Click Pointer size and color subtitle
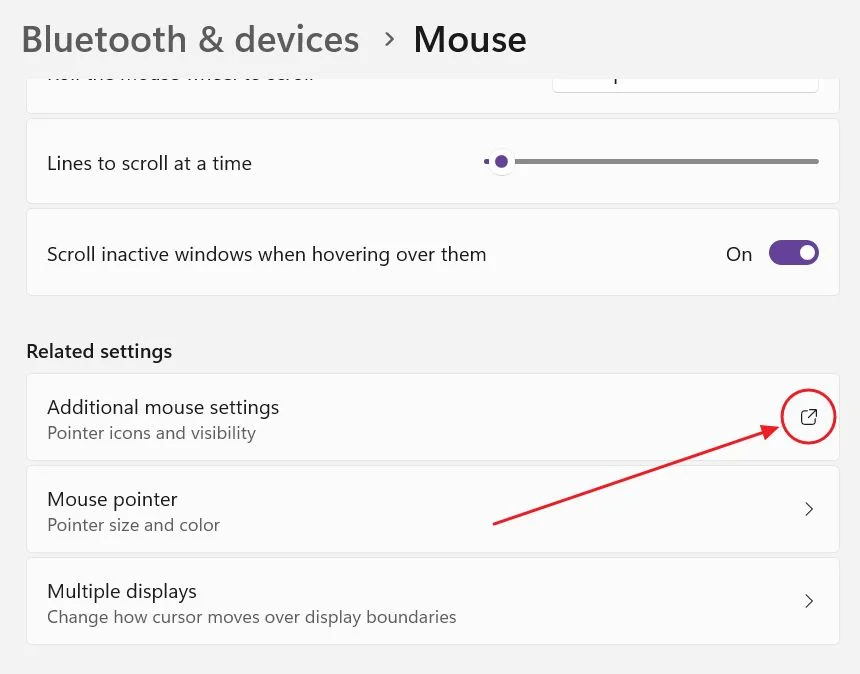This screenshot has width=860, height=674. [x=133, y=525]
